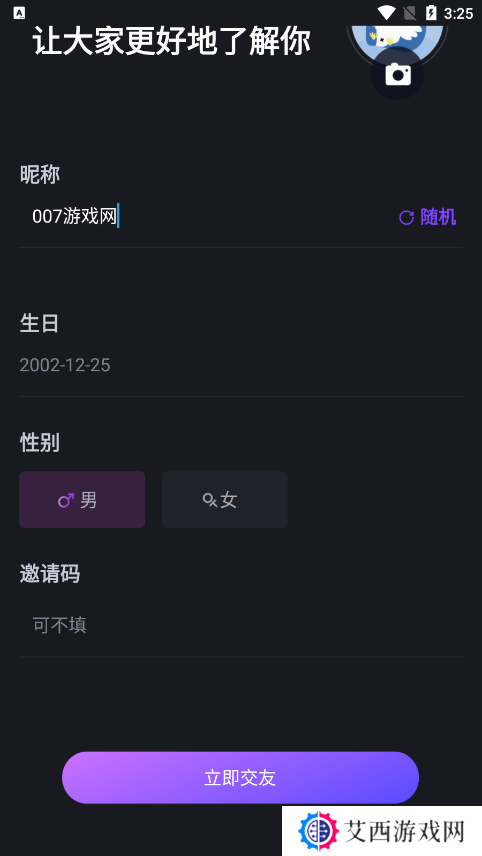This screenshot has width=482, height=856.
Task: Tap the keyboard input indicator icon
Action: pos(19,13)
